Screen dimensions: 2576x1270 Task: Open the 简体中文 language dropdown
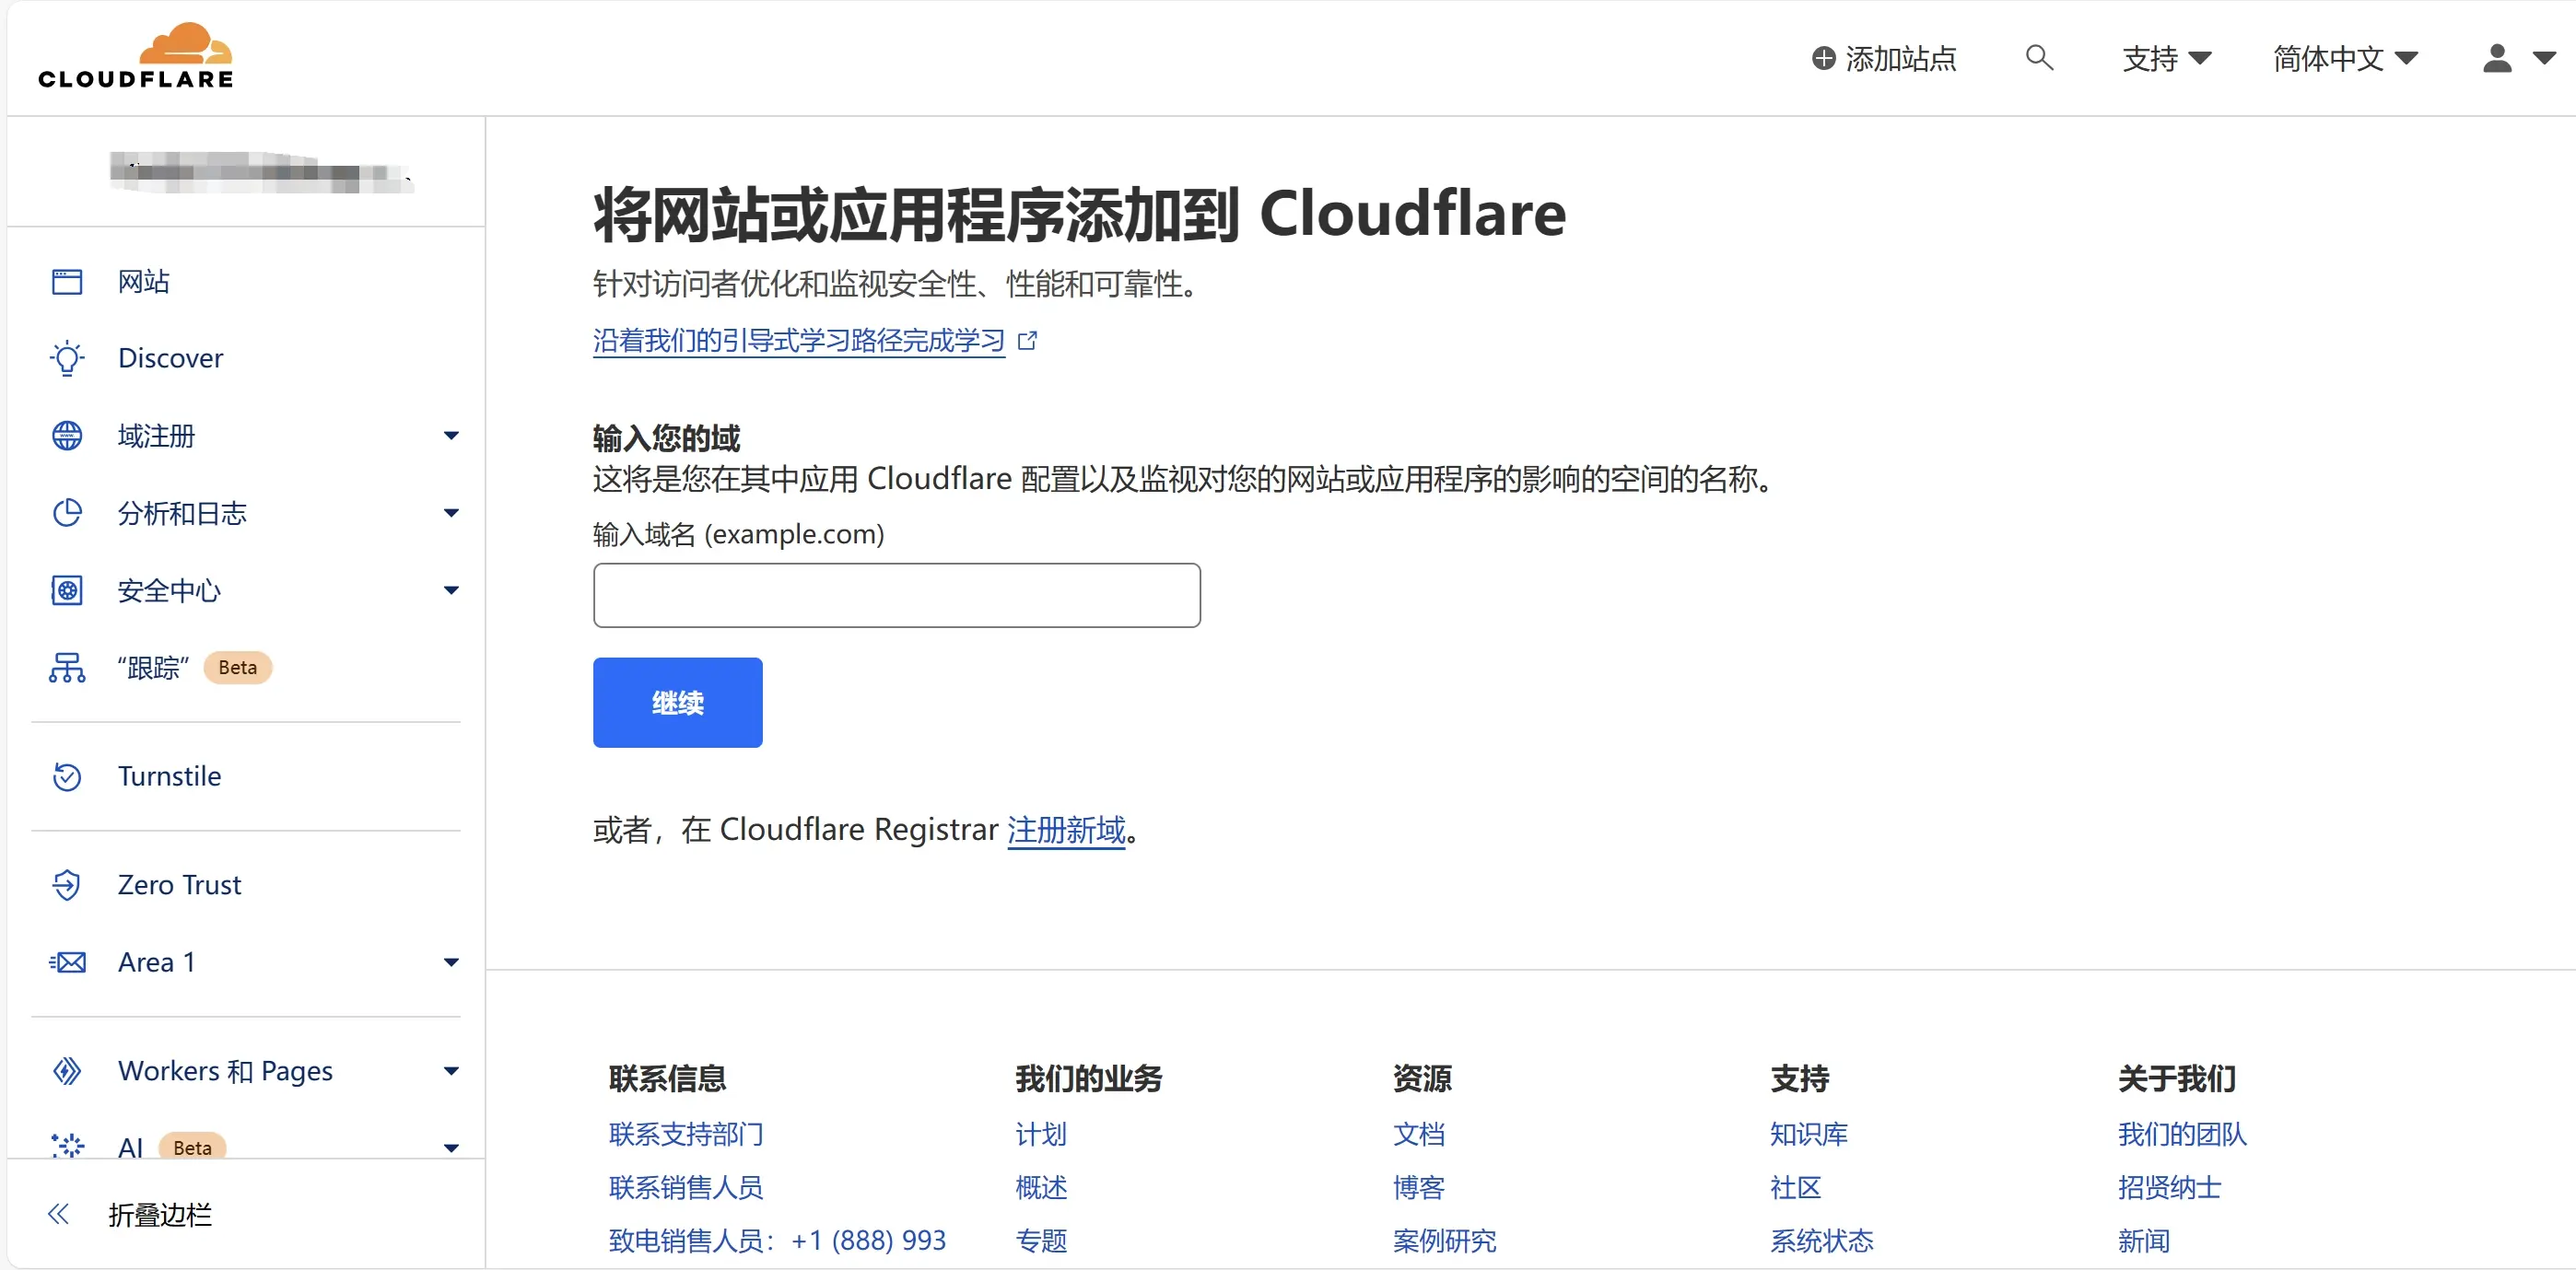(x=2345, y=59)
